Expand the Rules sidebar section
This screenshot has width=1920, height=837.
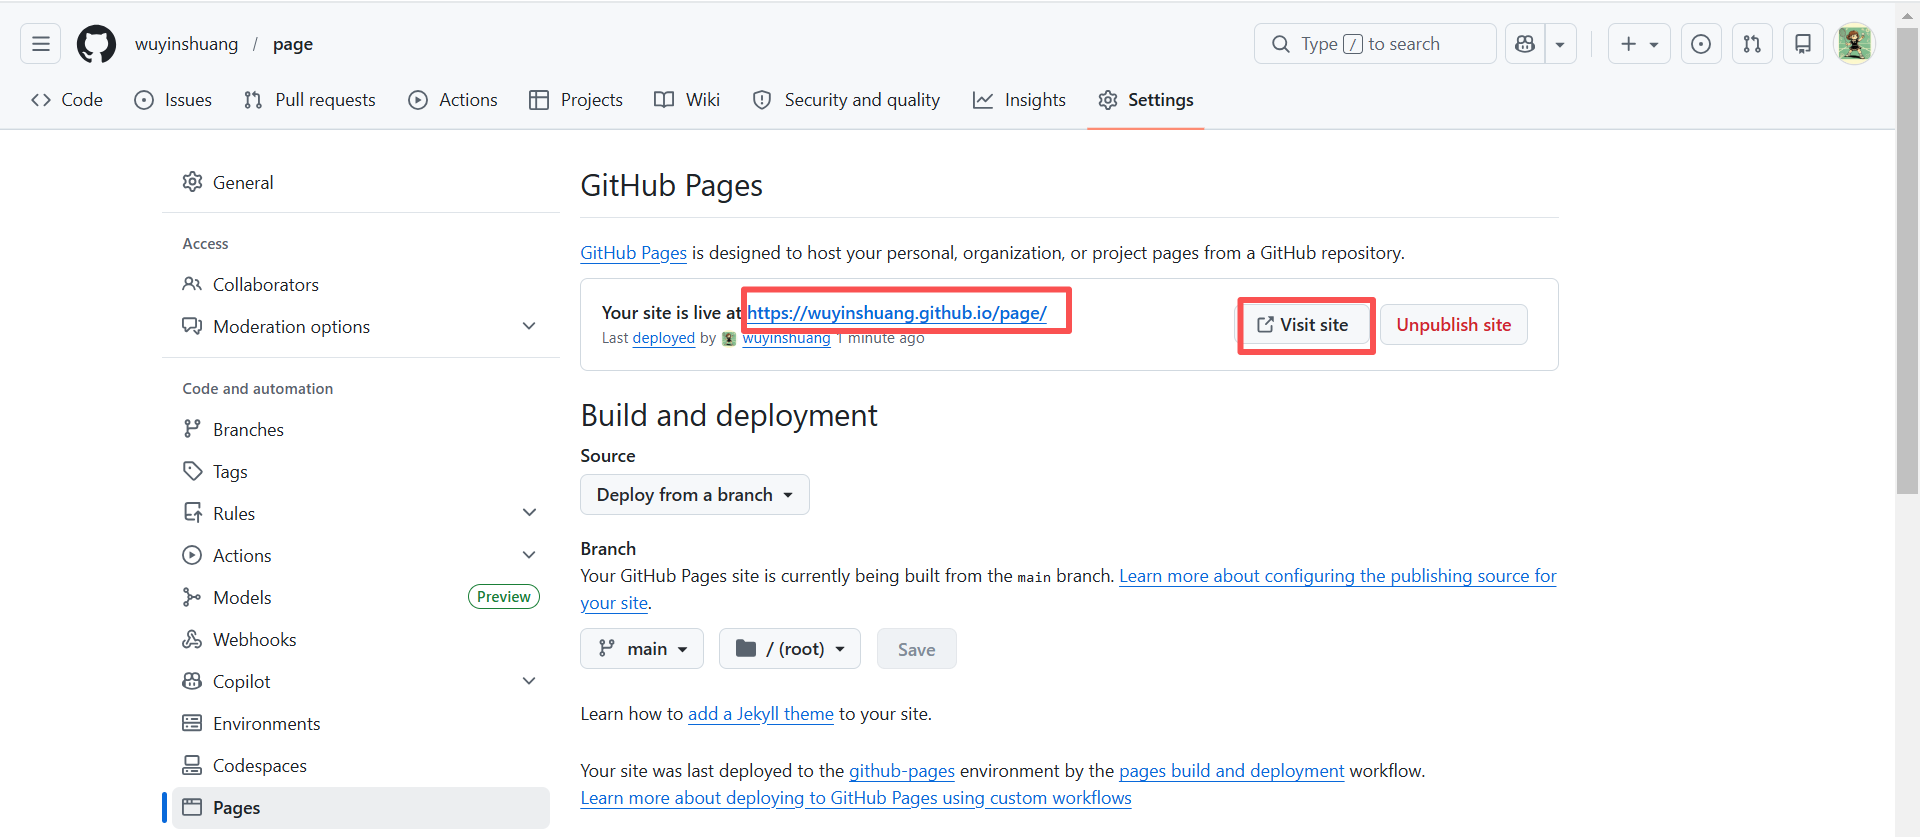point(529,513)
